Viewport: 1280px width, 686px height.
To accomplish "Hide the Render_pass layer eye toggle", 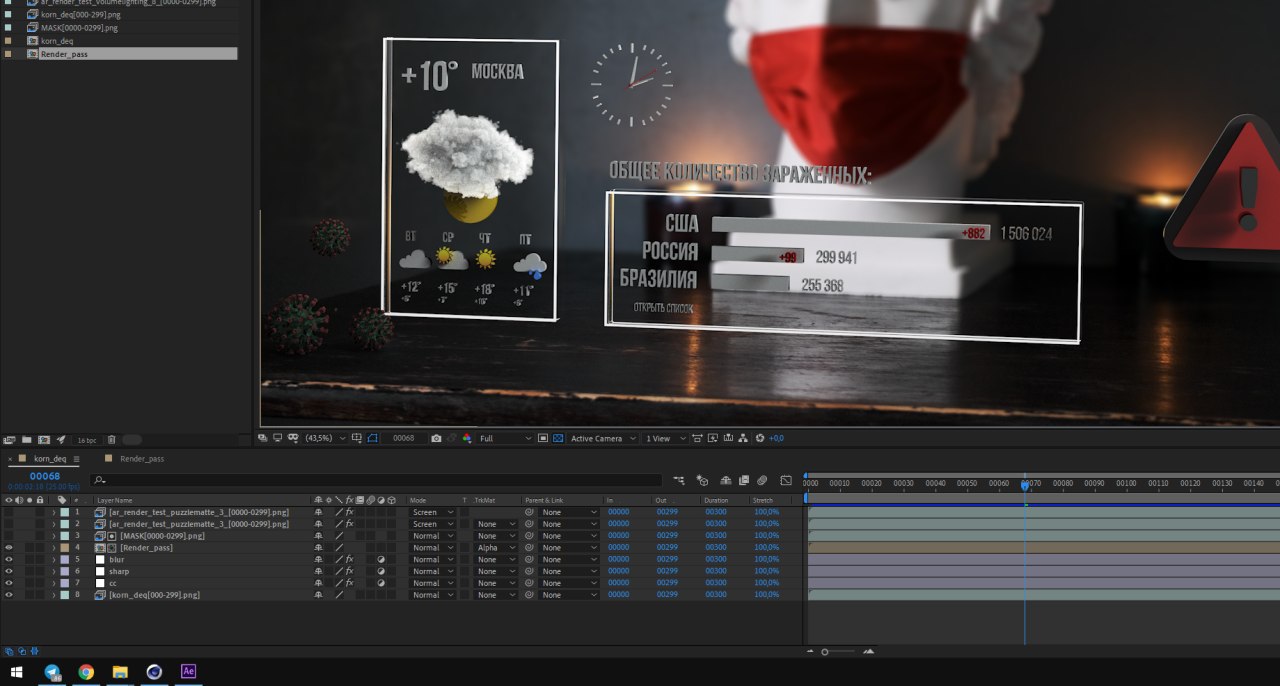I will click(x=9, y=548).
